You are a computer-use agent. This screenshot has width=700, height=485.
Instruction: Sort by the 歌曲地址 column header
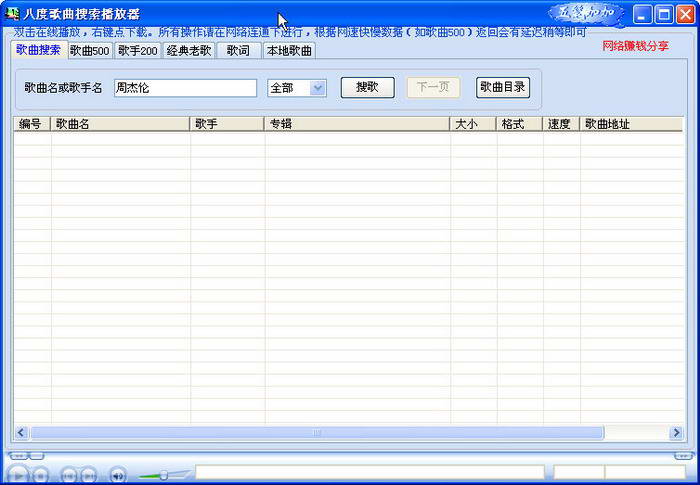tap(632, 124)
